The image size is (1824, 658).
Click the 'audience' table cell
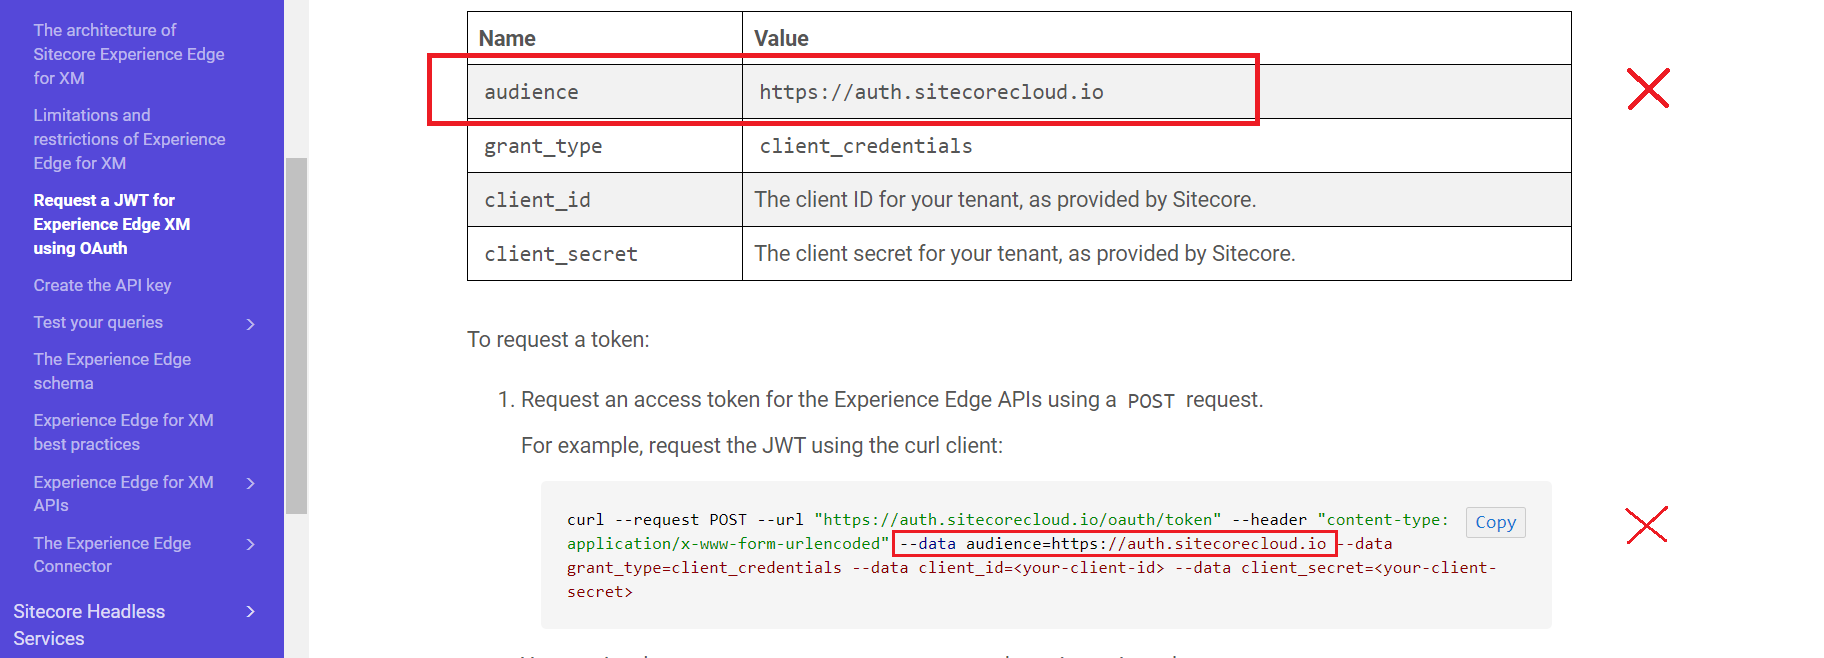605,92
